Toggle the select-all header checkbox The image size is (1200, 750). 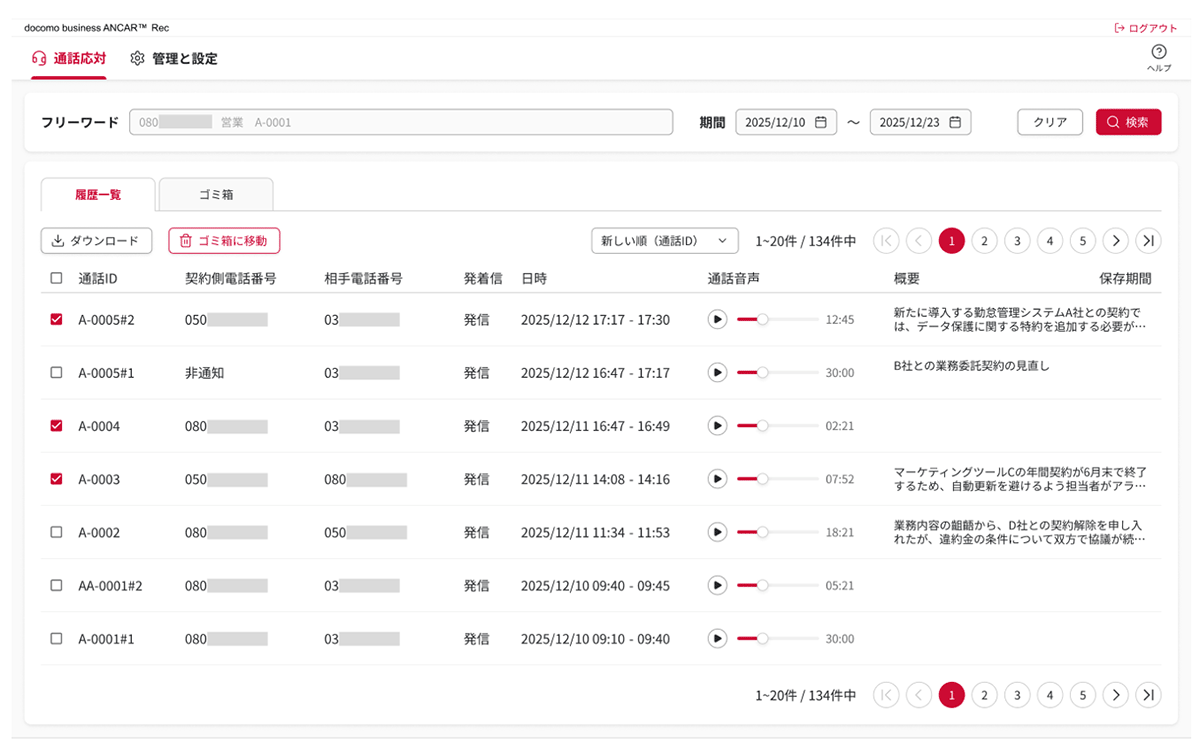(56, 278)
